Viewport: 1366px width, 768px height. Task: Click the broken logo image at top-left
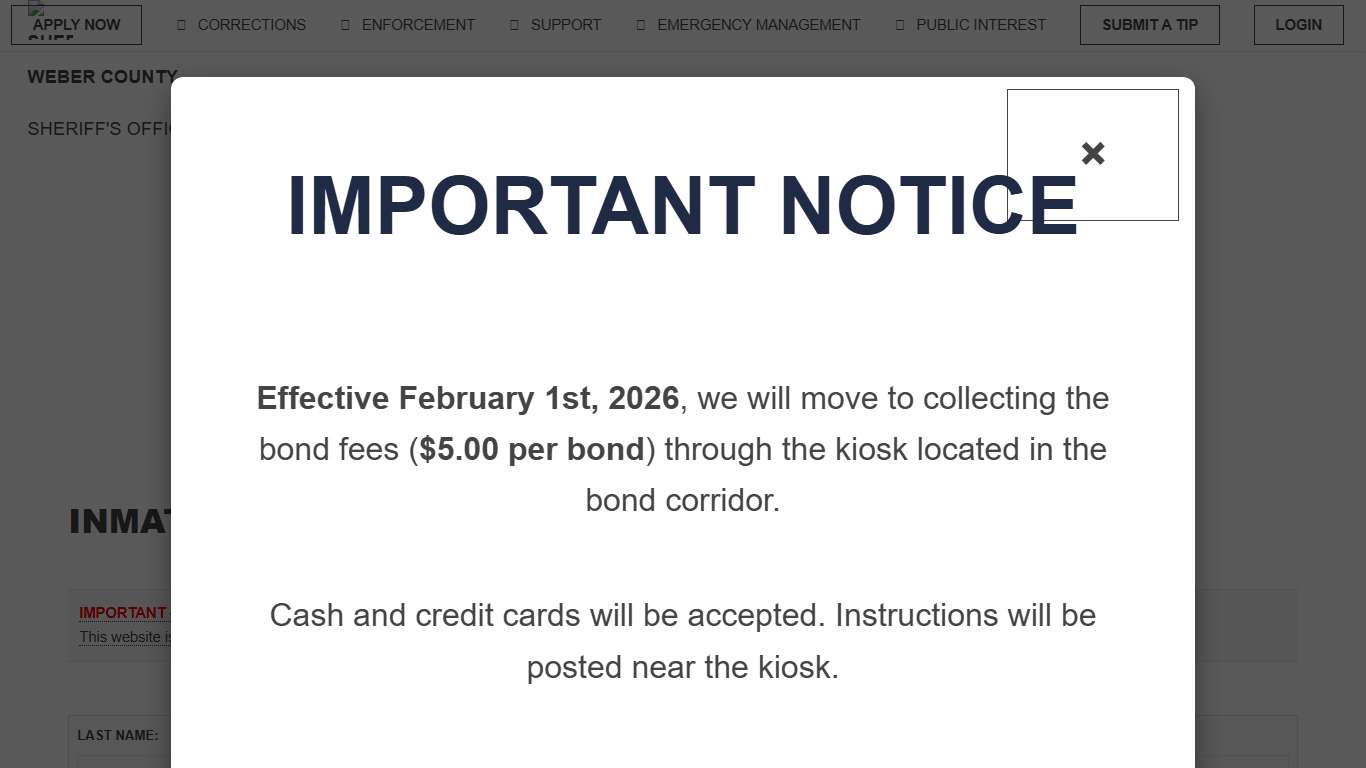[36, 8]
